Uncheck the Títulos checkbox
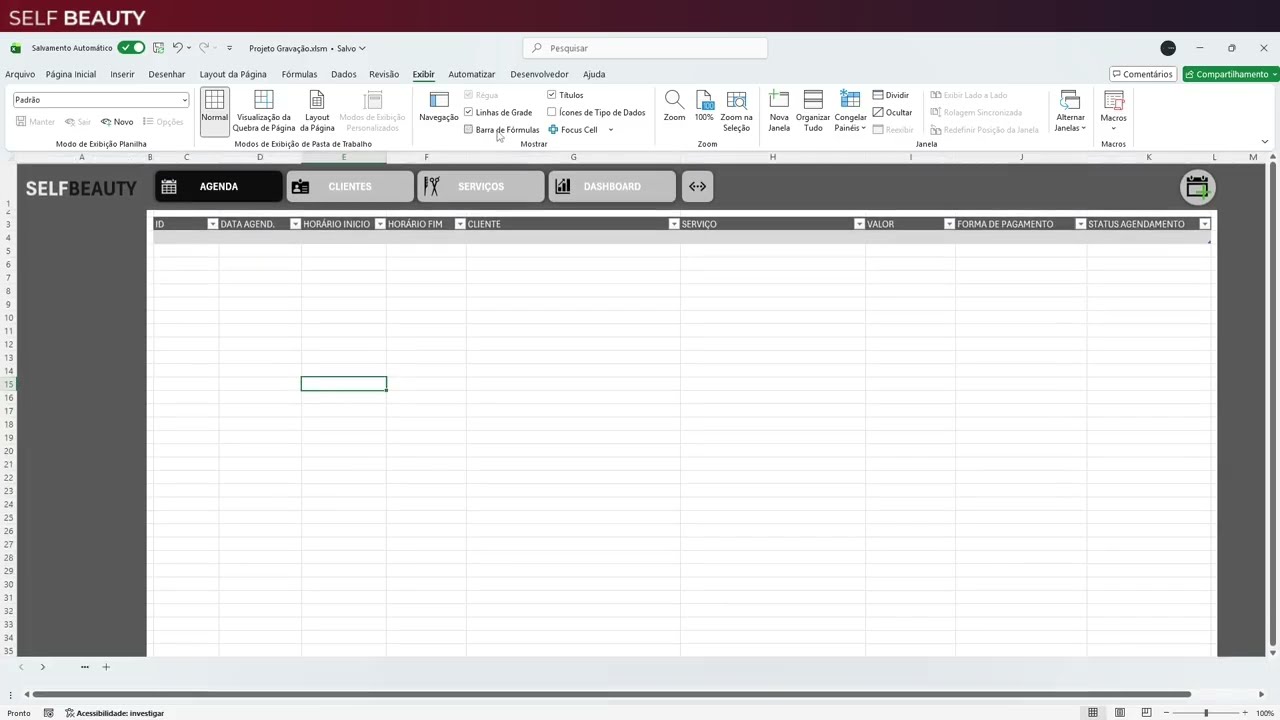Viewport: 1280px width, 720px height. pos(551,95)
